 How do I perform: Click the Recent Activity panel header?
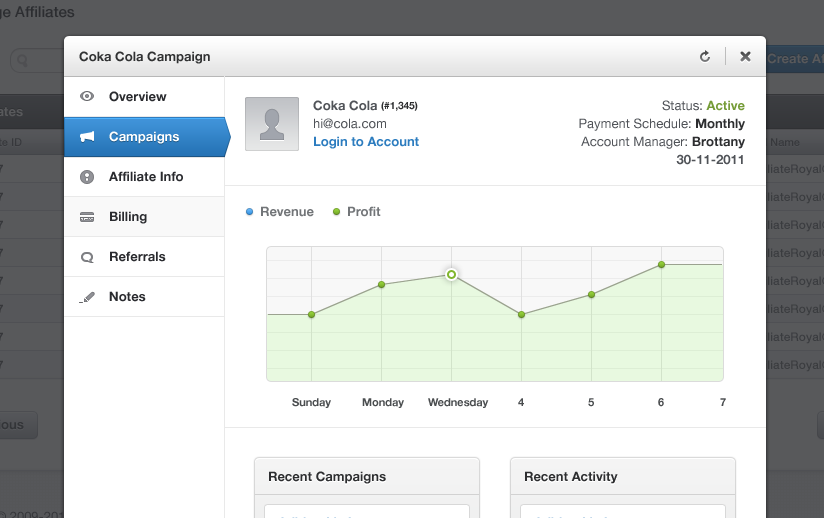[x=623, y=476]
